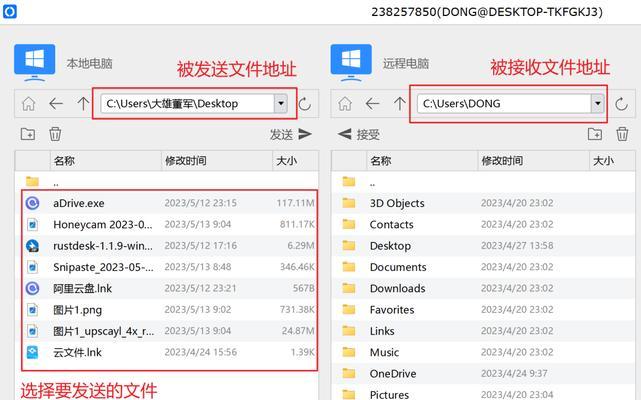Select the 3D Objects remote folder

(x=483, y=203)
